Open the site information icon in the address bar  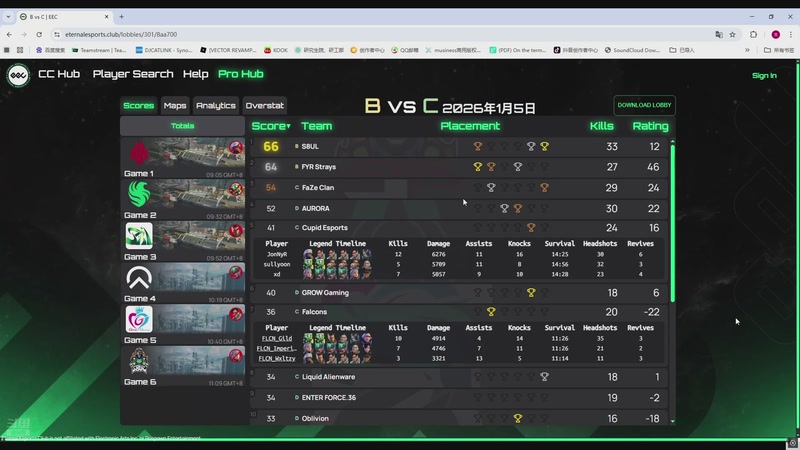tap(57, 34)
